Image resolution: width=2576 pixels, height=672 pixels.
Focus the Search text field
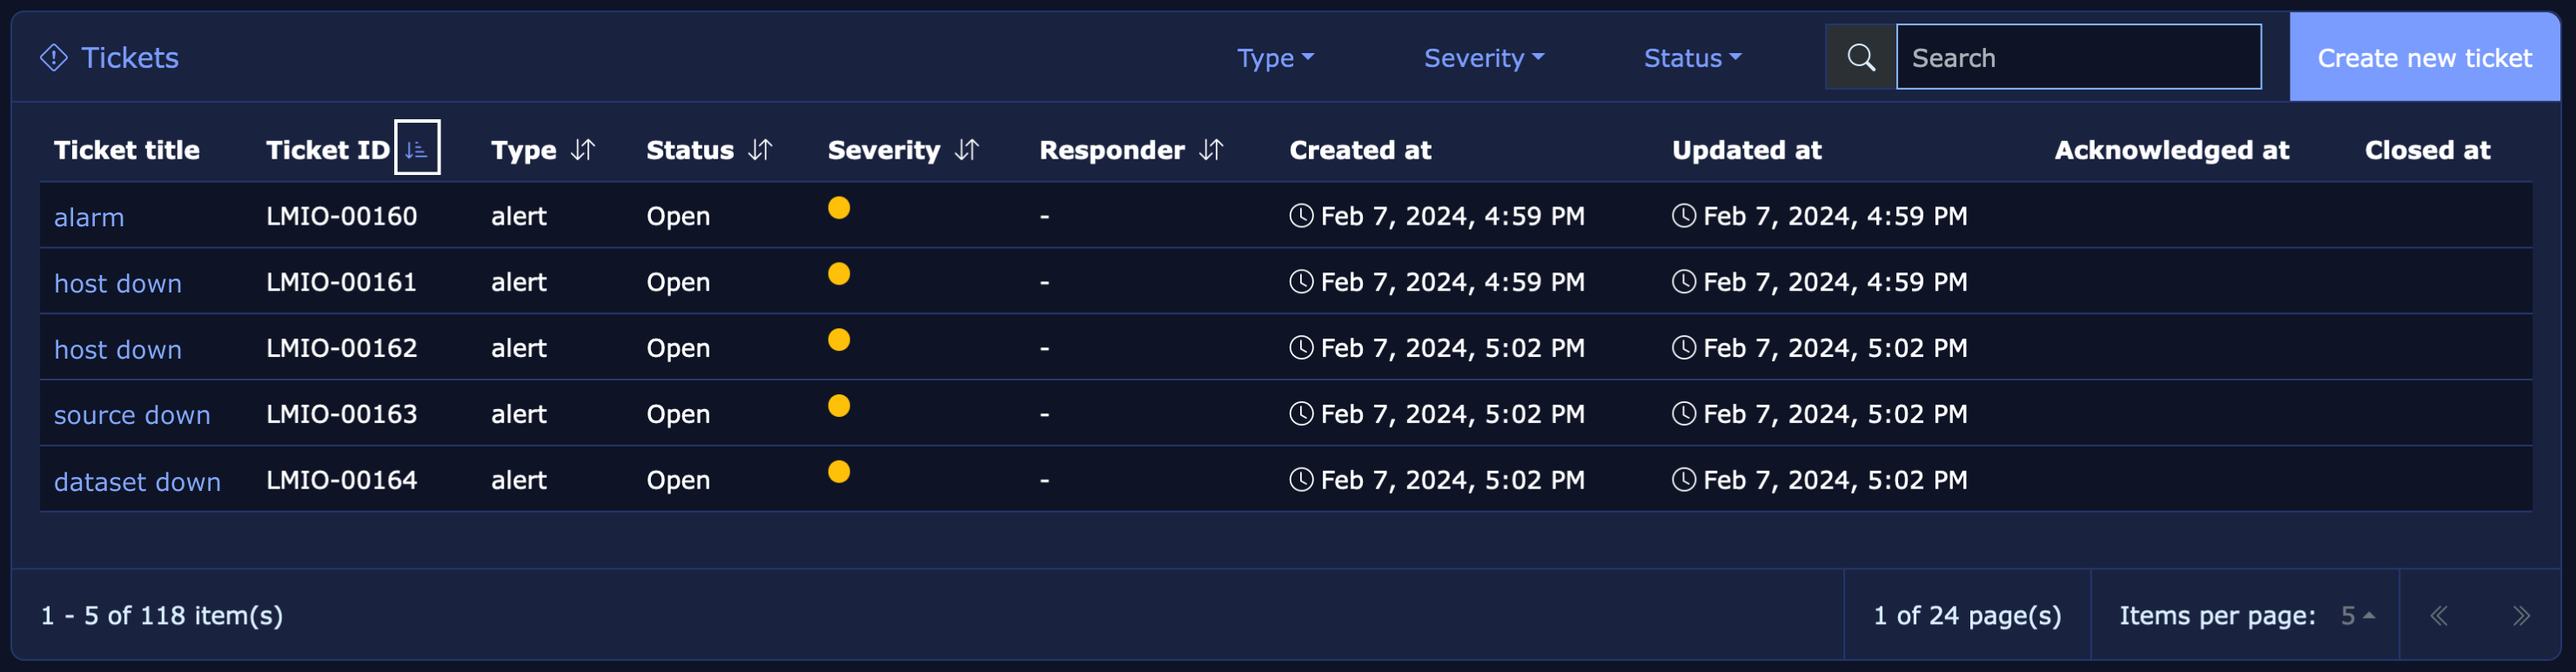[2078, 58]
